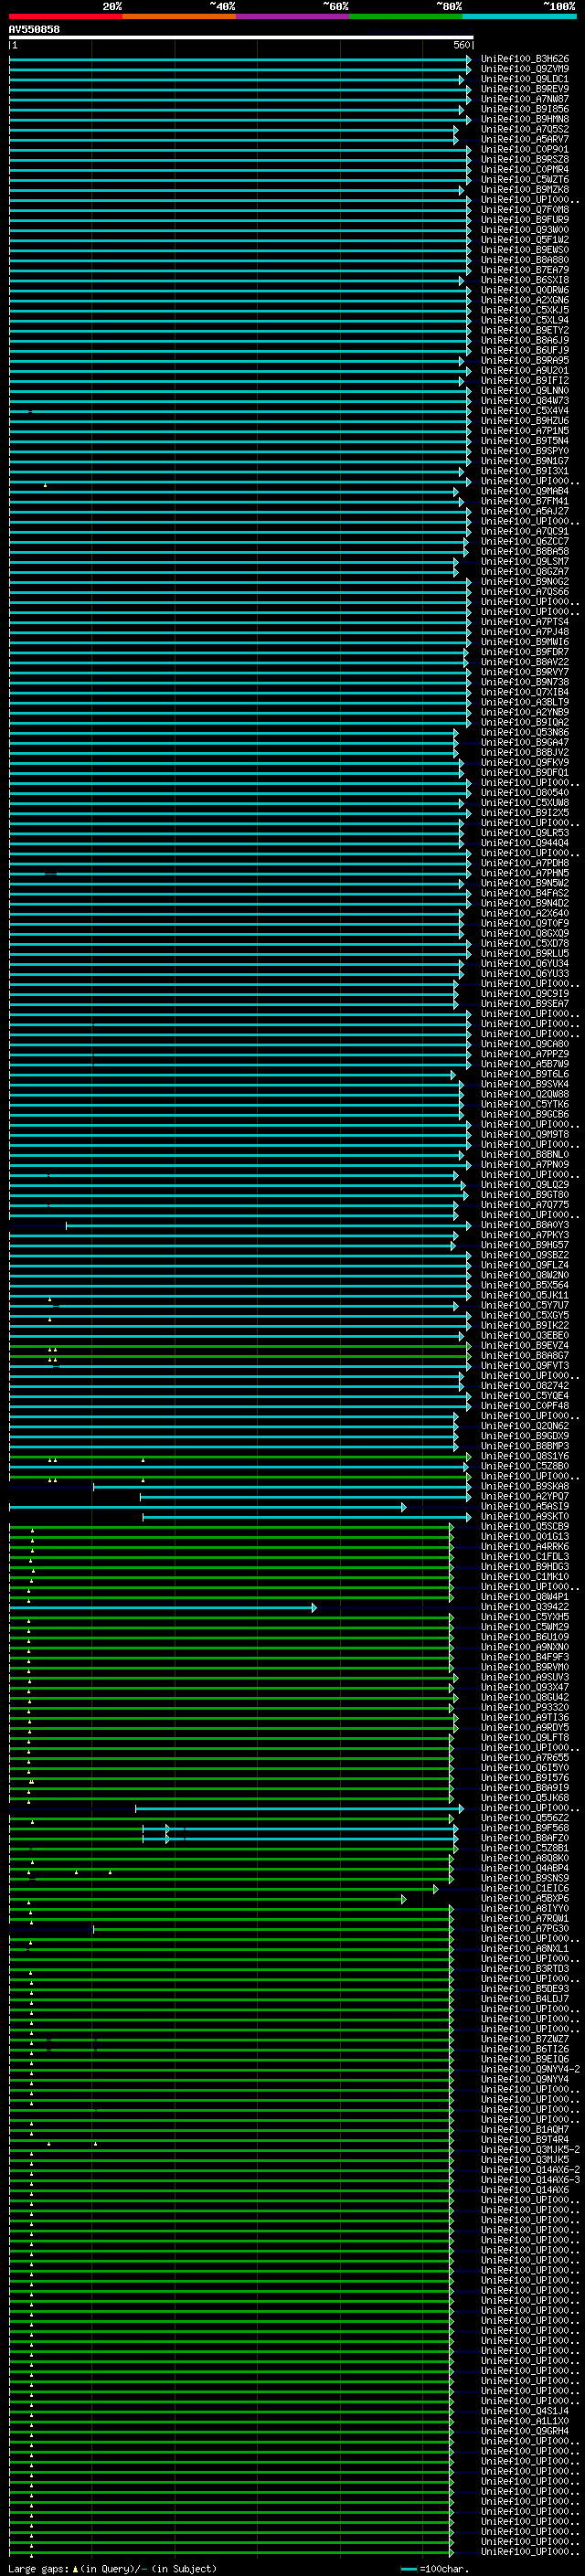Click the UniRef100_Q9MAB4 label
This screenshot has height=2576, width=585.
(x=525, y=491)
